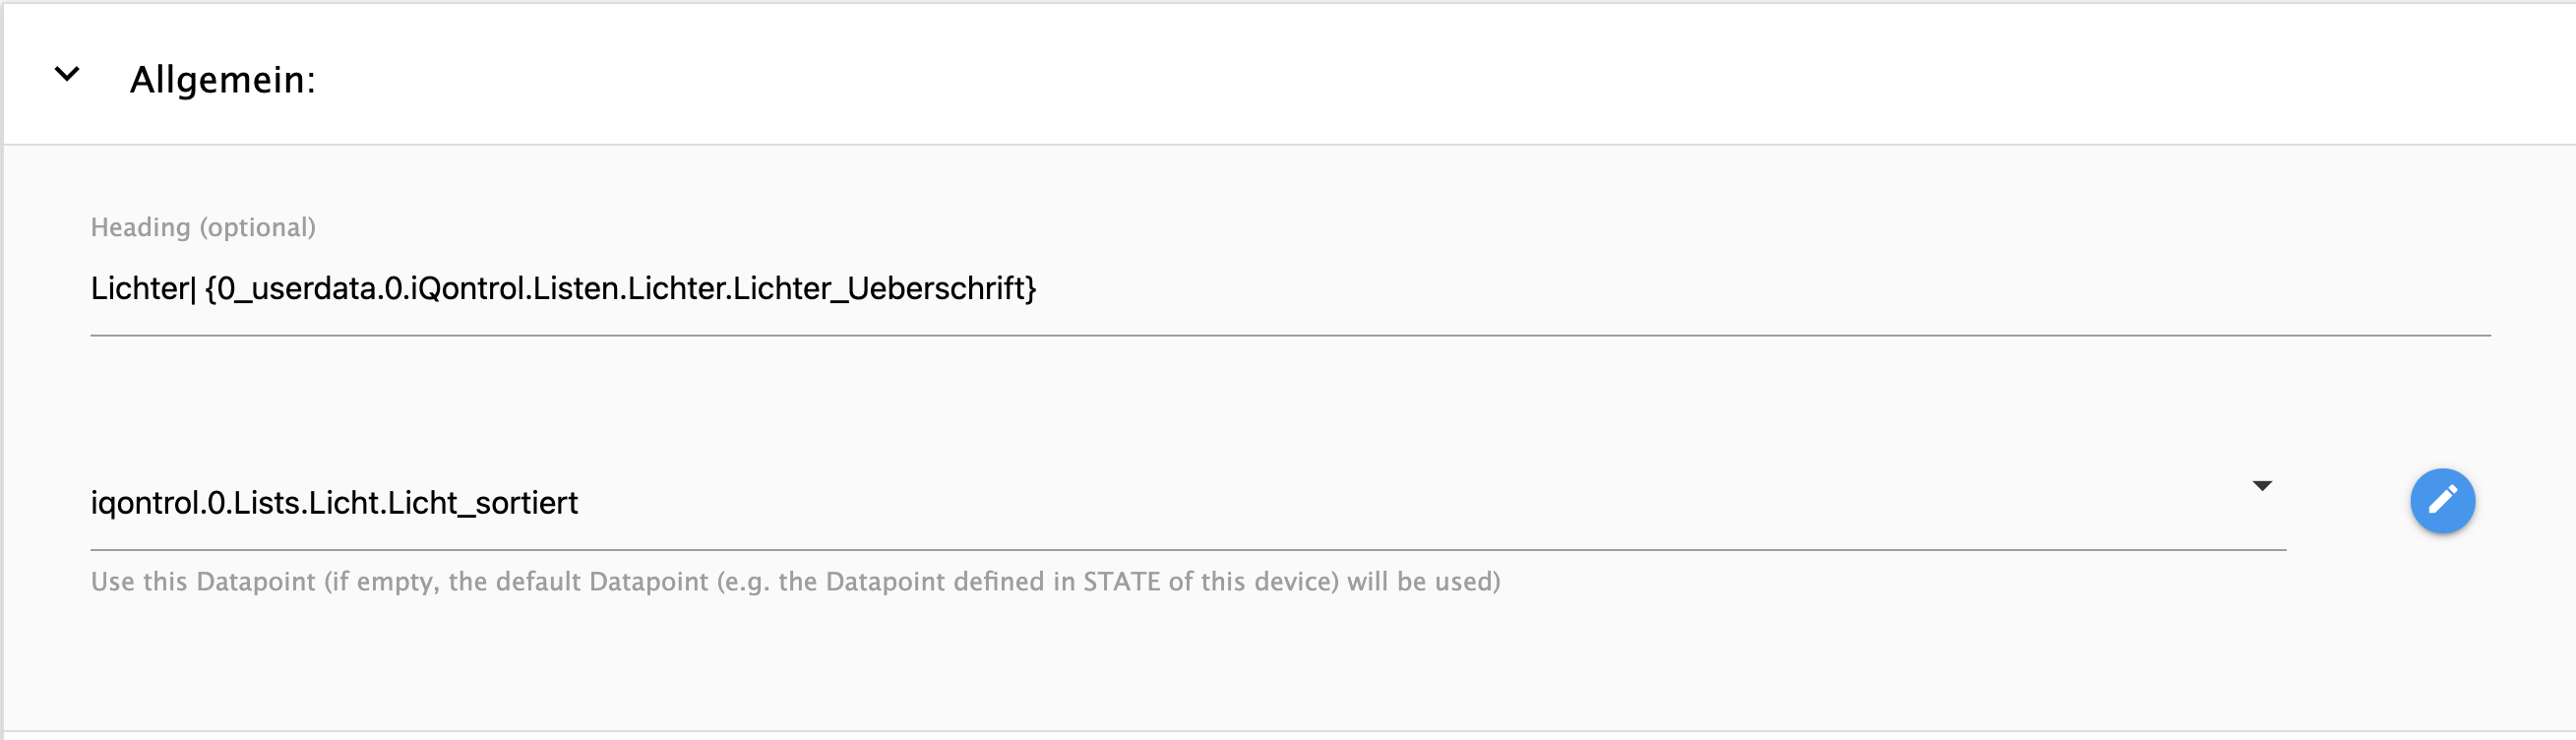Click the empty area of the heading input line

pyautogui.click(x=1760, y=288)
